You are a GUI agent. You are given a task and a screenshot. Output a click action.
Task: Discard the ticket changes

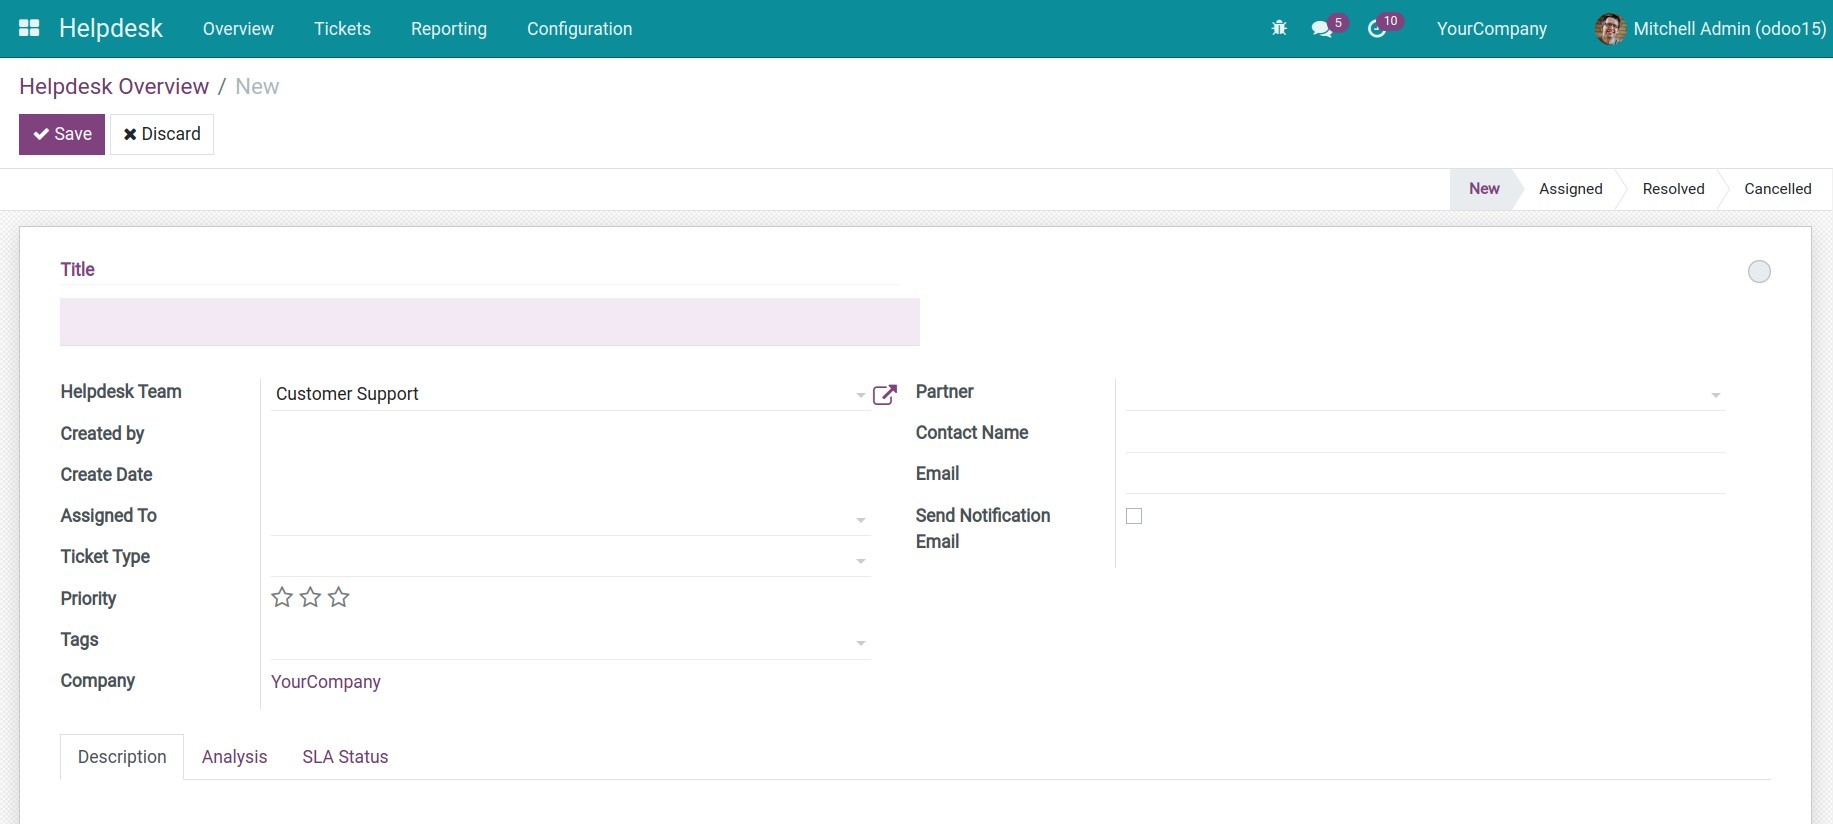pos(162,134)
